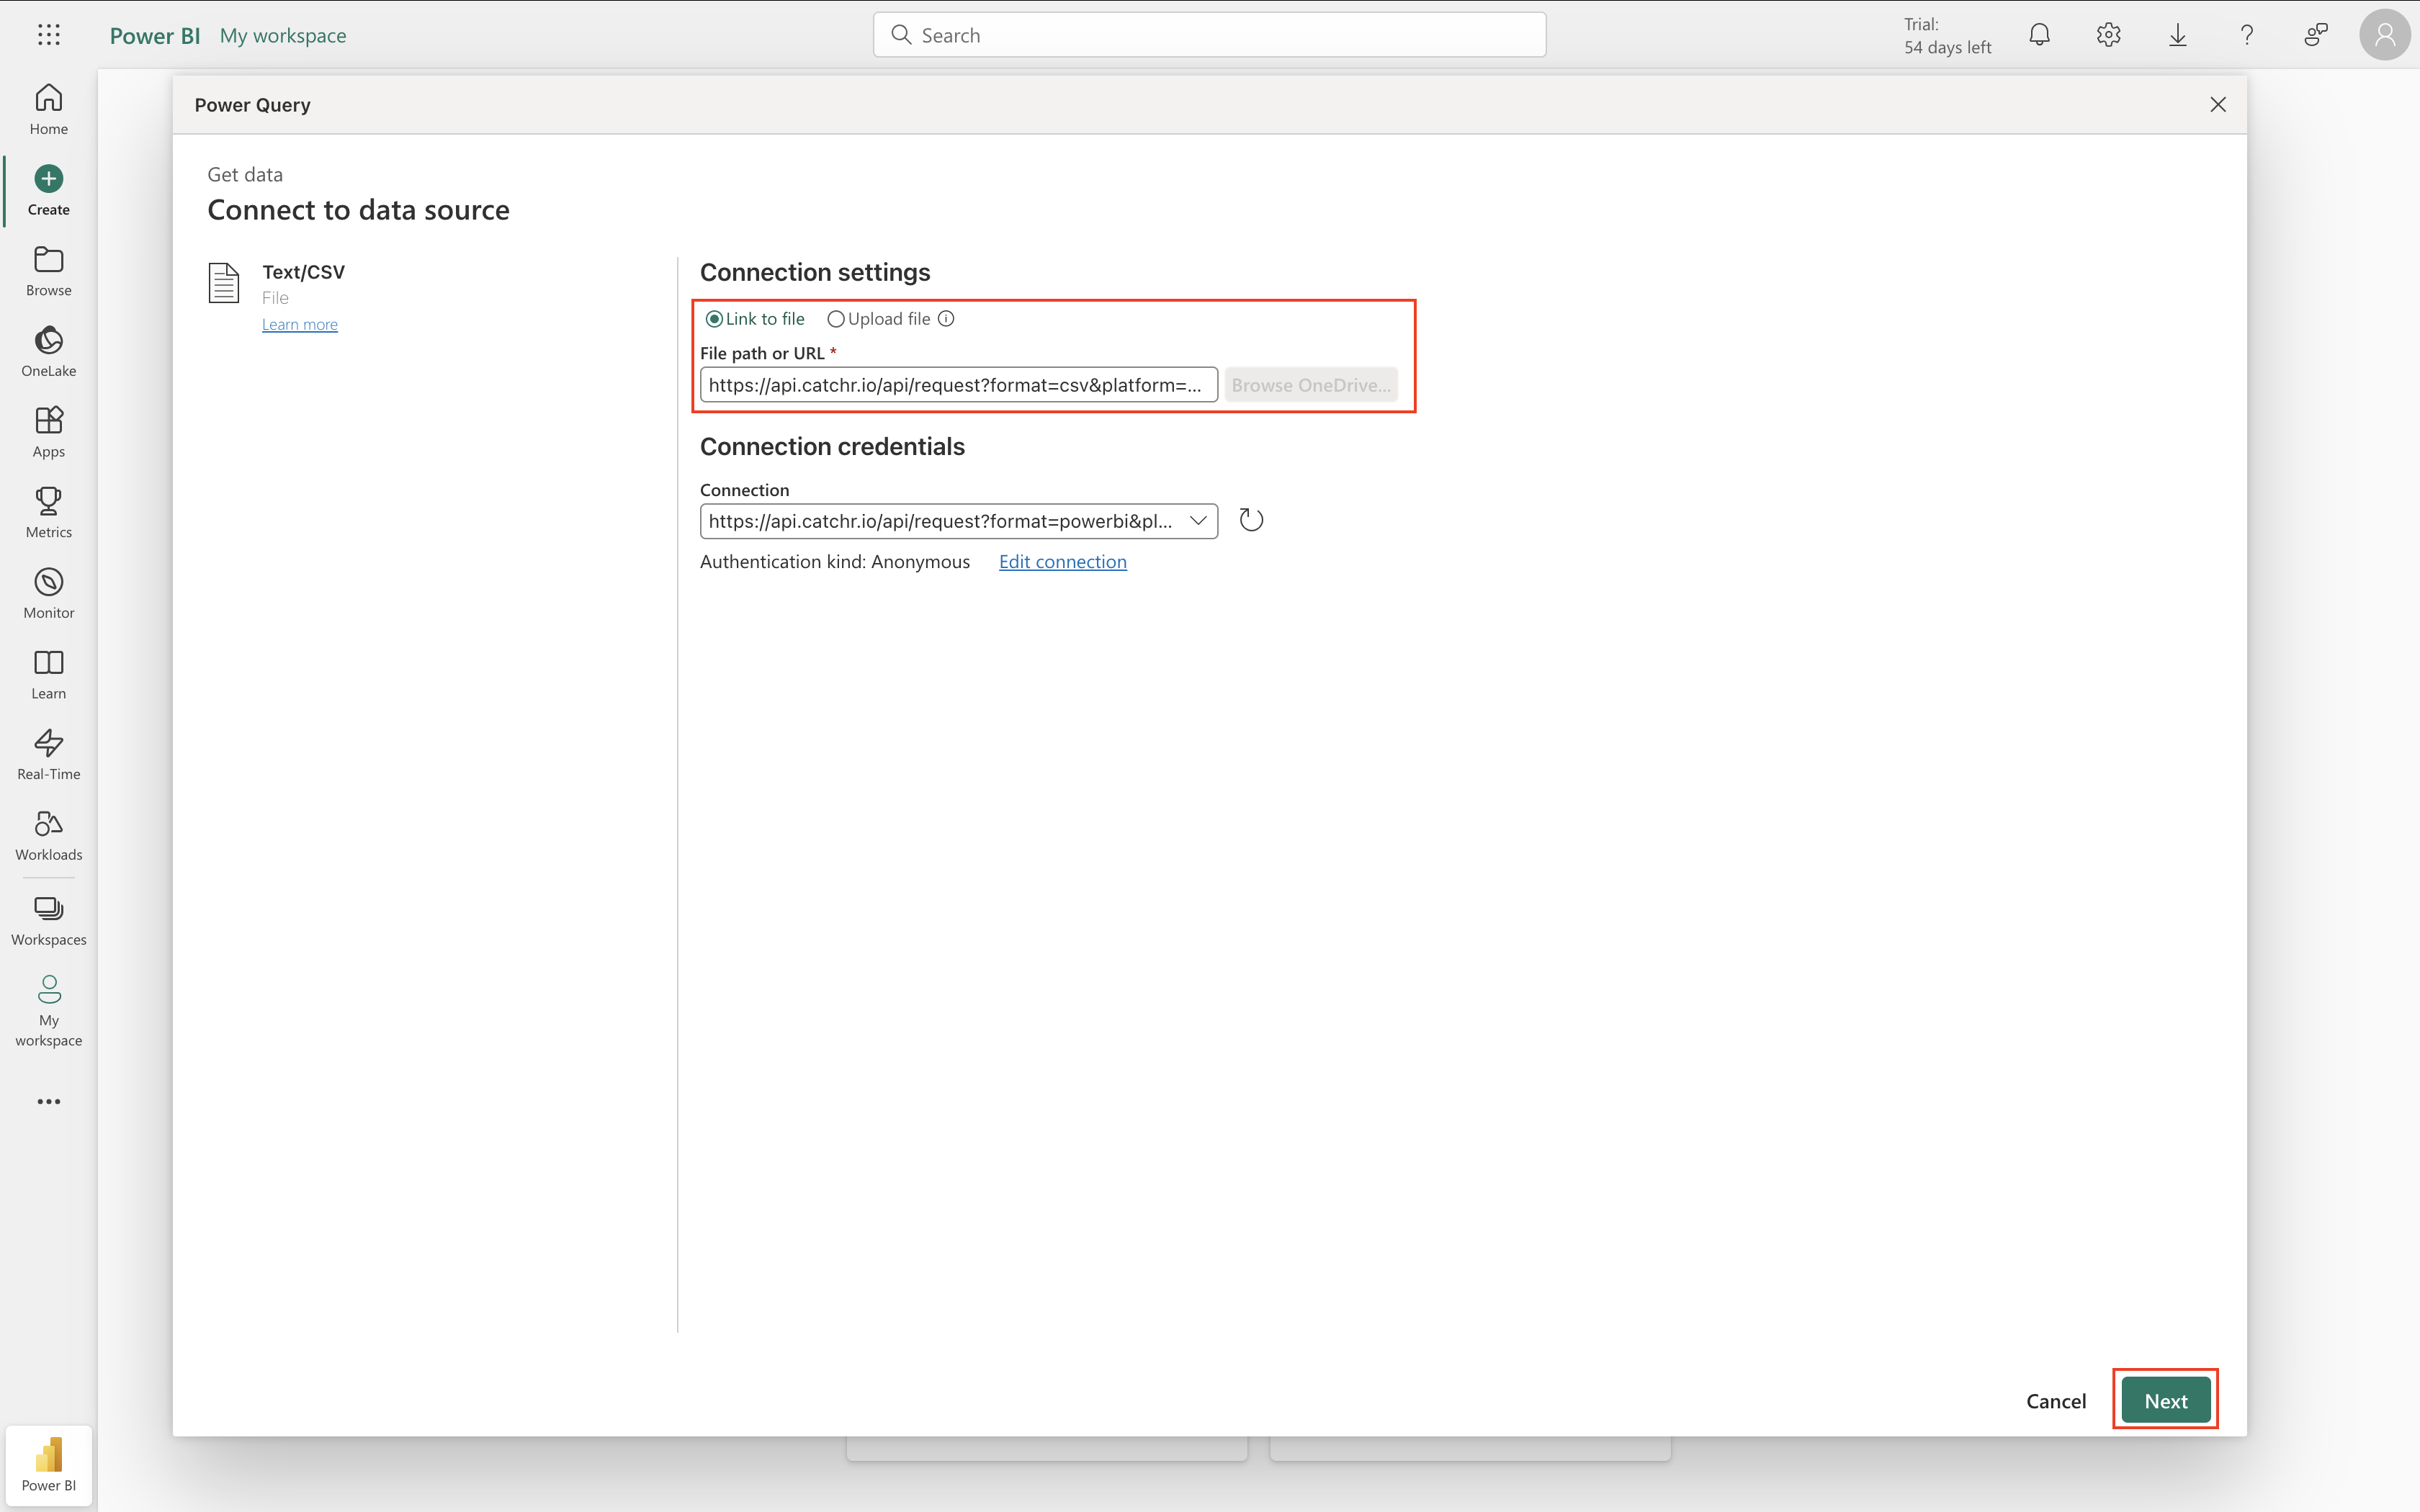Click the trial days left text

tap(1947, 35)
